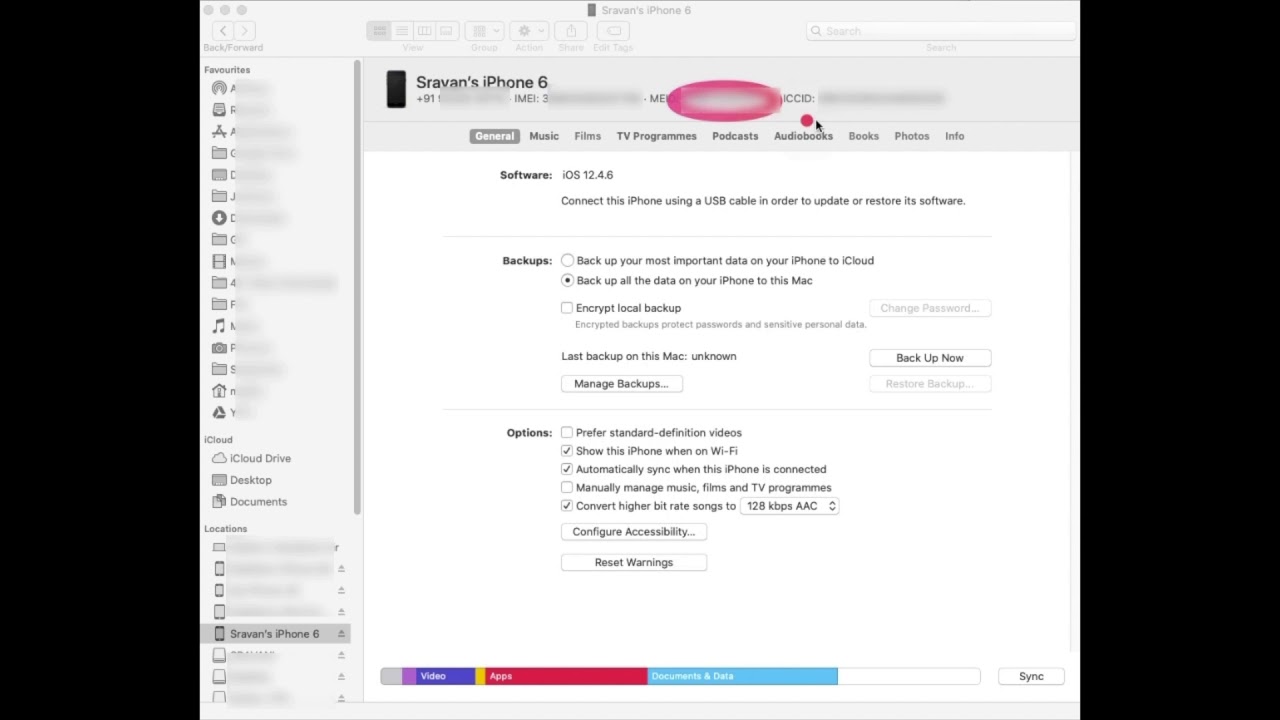Open the Action gear dropdown
The height and width of the screenshot is (720, 1280).
tap(528, 31)
